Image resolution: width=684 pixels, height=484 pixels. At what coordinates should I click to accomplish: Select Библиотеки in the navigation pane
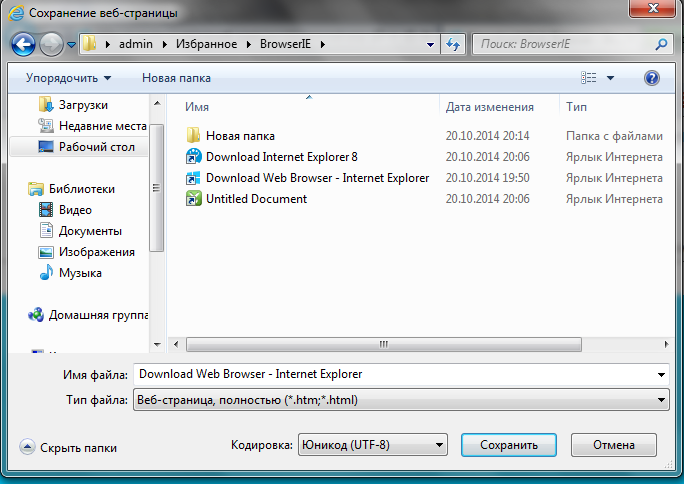pos(82,189)
